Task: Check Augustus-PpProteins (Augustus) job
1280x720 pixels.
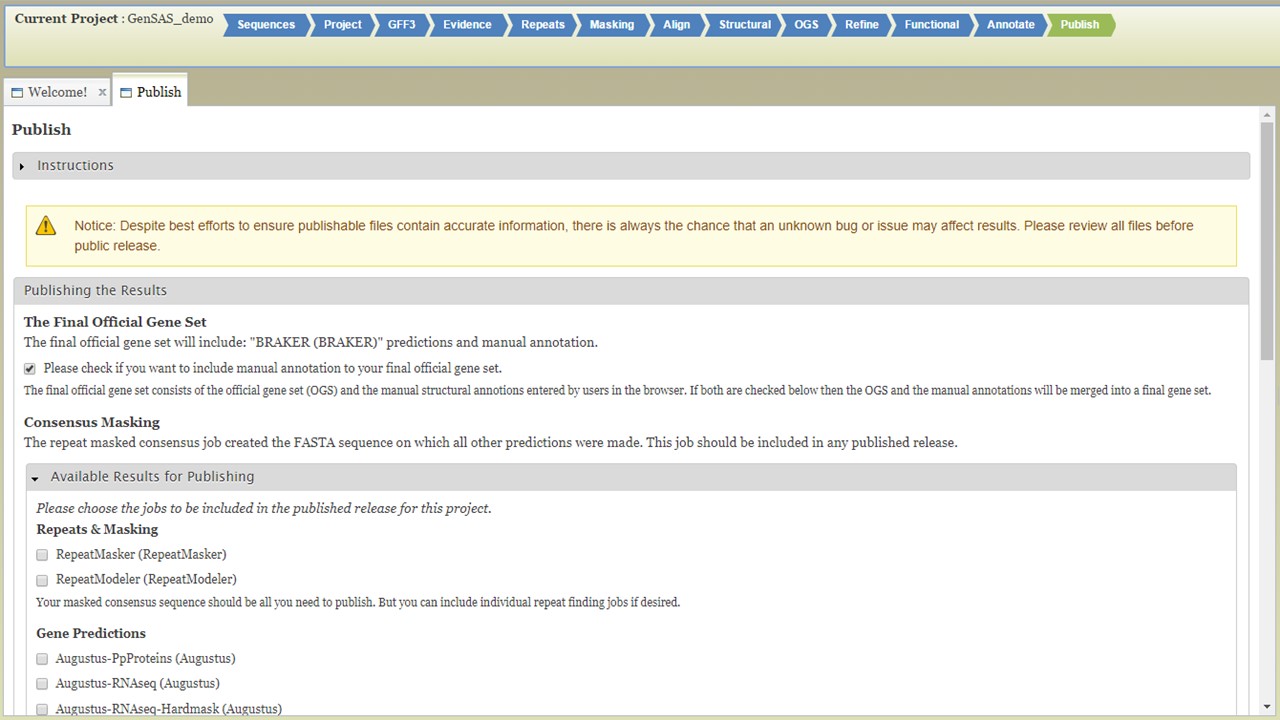Action: coord(42,659)
